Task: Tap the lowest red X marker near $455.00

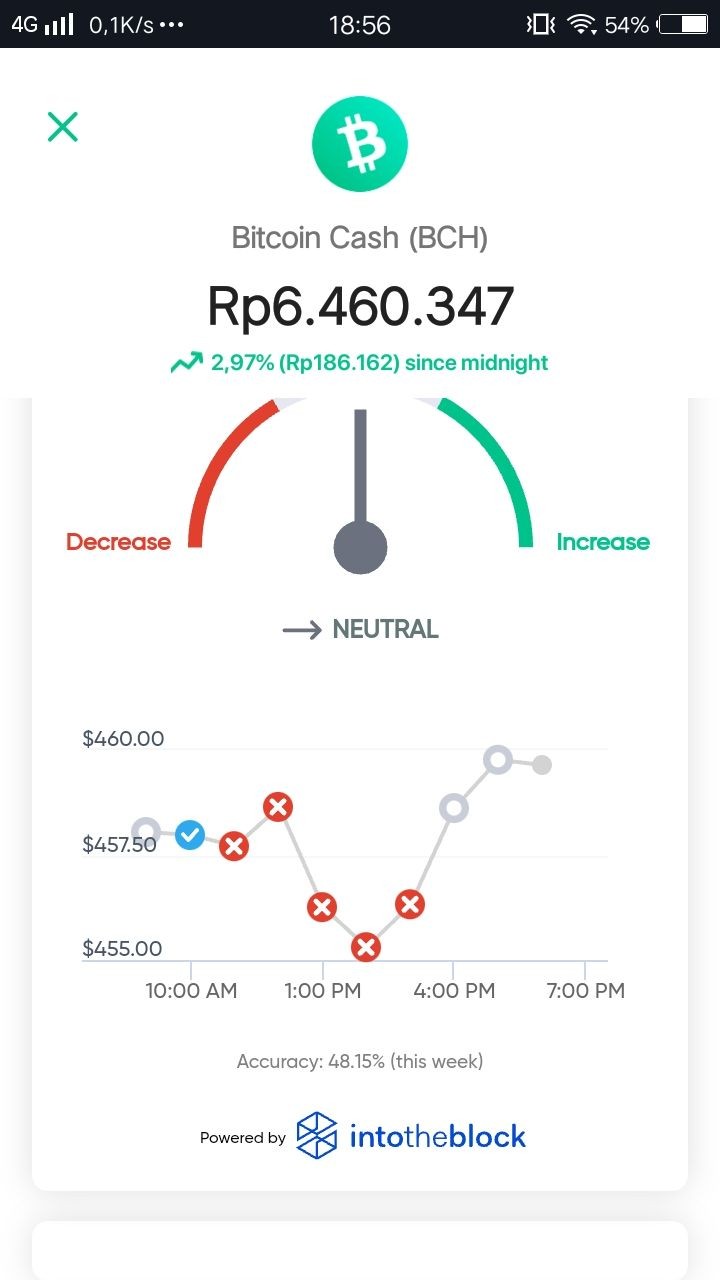Action: pos(366,947)
